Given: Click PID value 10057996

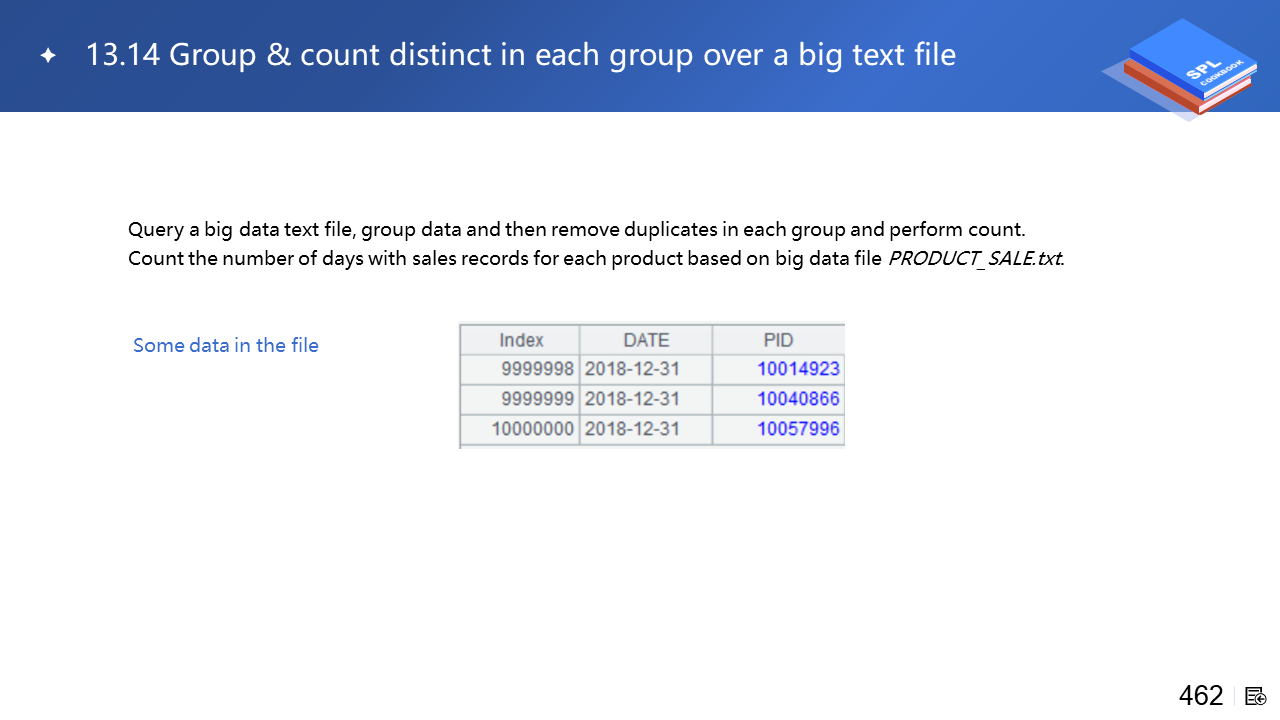Looking at the screenshot, I should coord(798,429).
